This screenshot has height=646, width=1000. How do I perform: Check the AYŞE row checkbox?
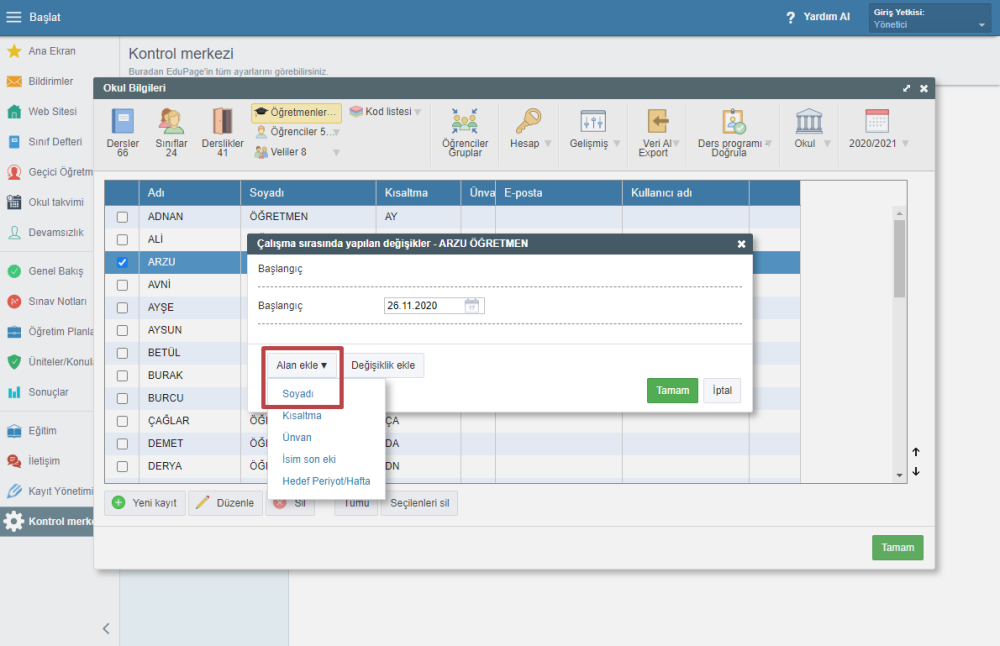[122, 307]
